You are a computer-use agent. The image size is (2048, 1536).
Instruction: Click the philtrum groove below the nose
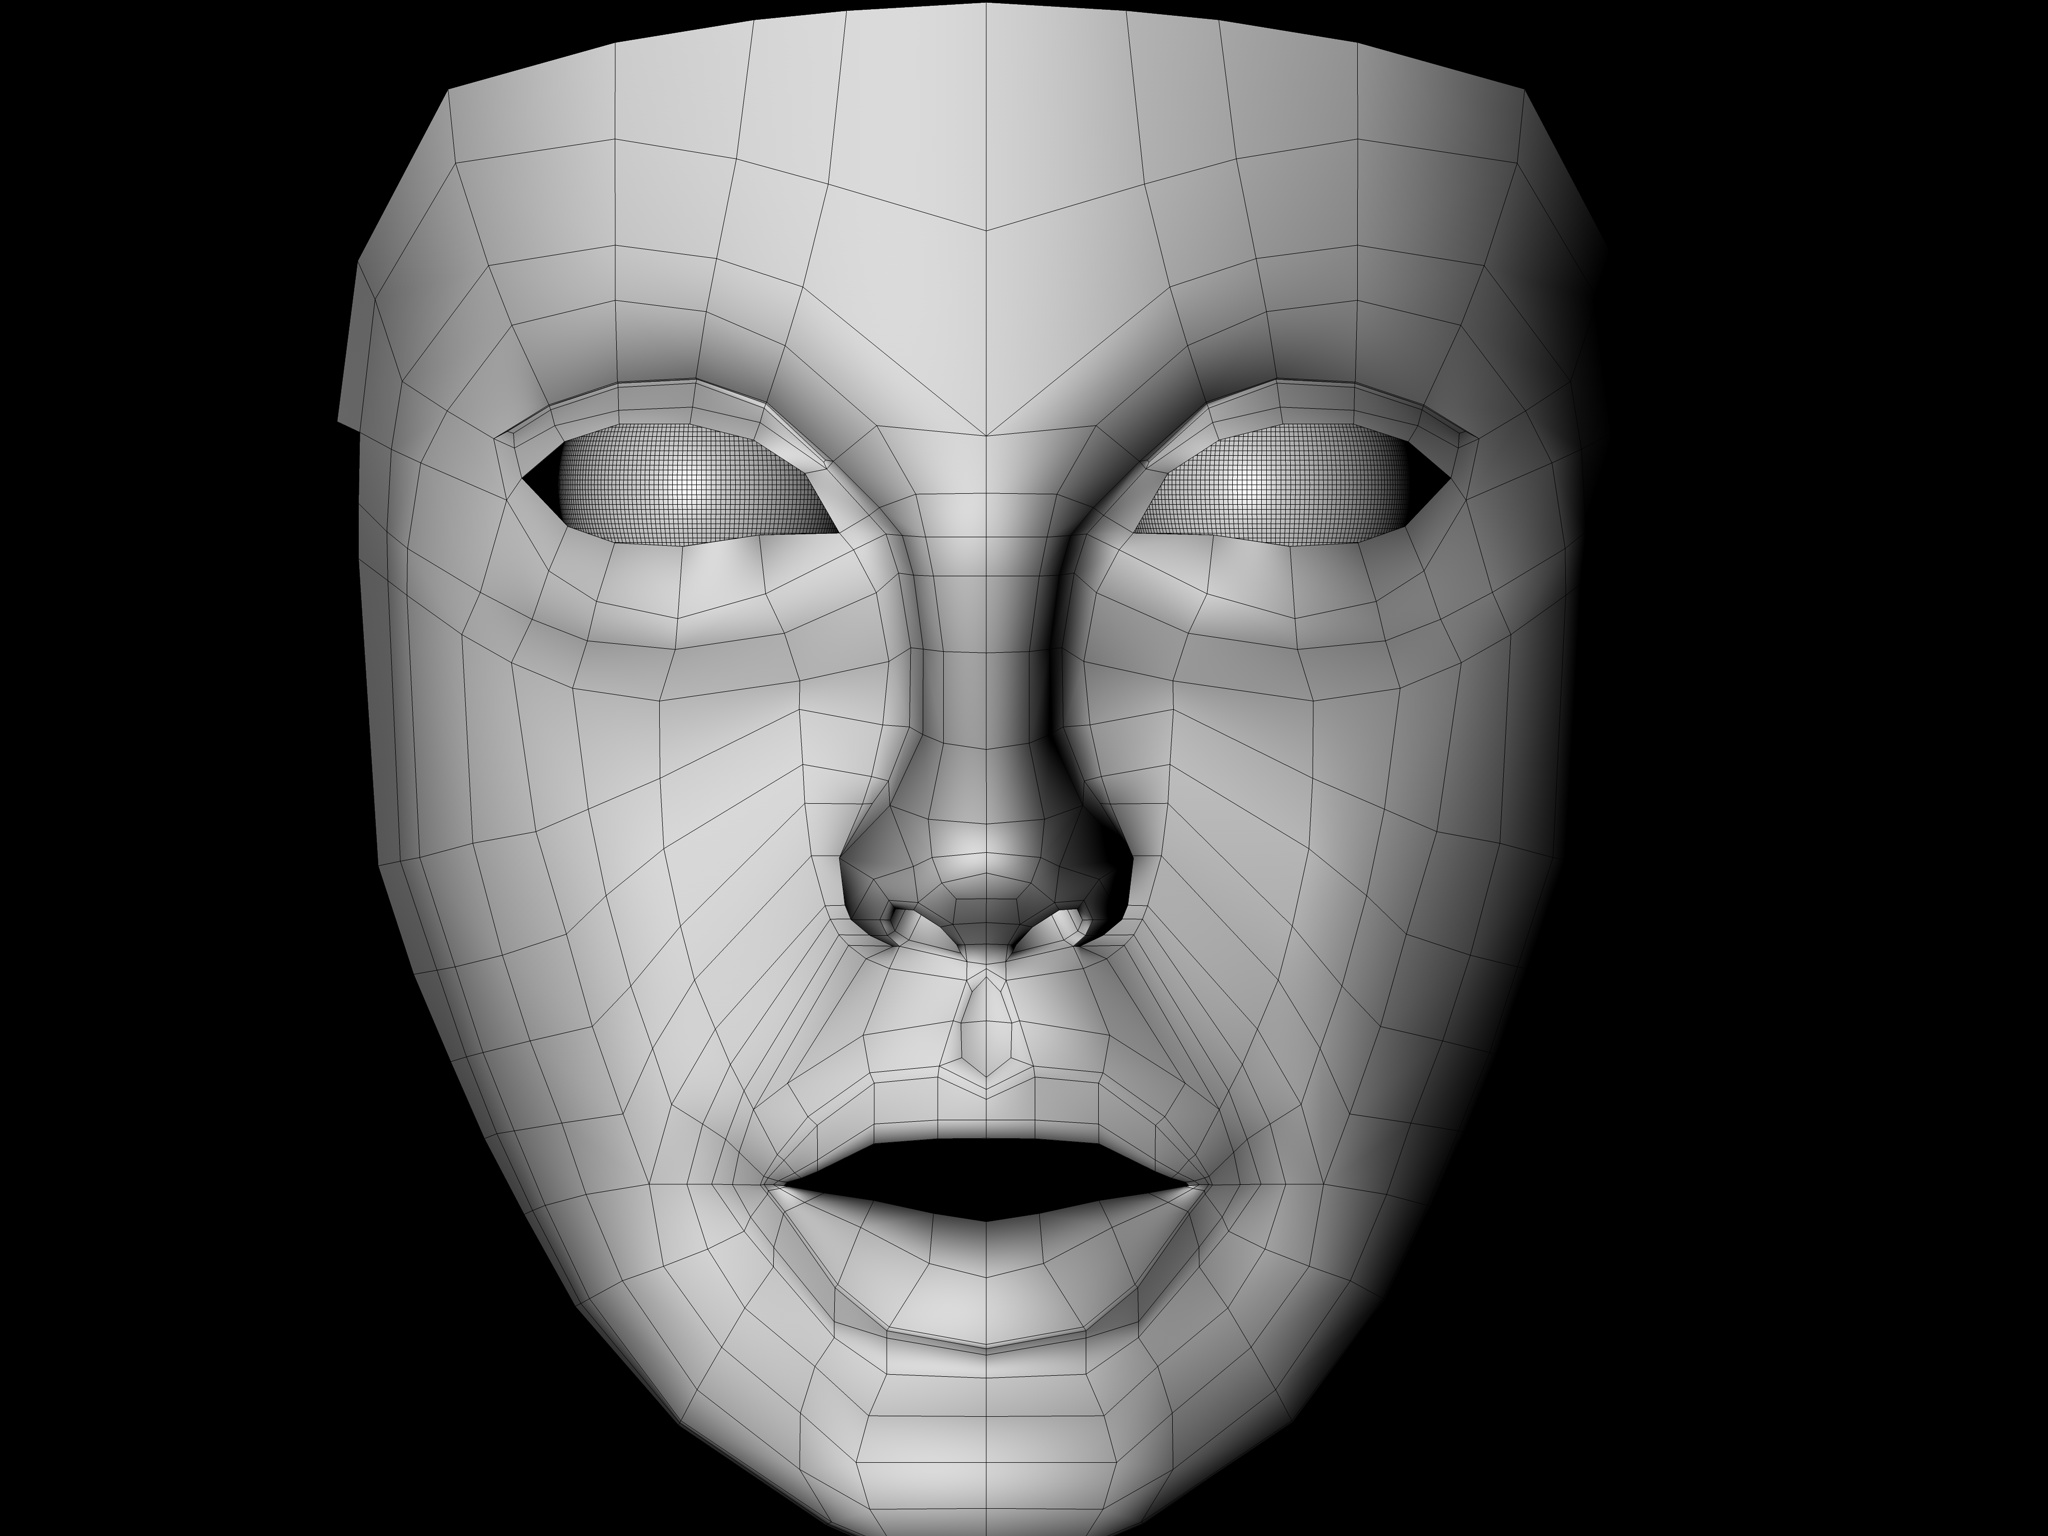pos(988,1030)
